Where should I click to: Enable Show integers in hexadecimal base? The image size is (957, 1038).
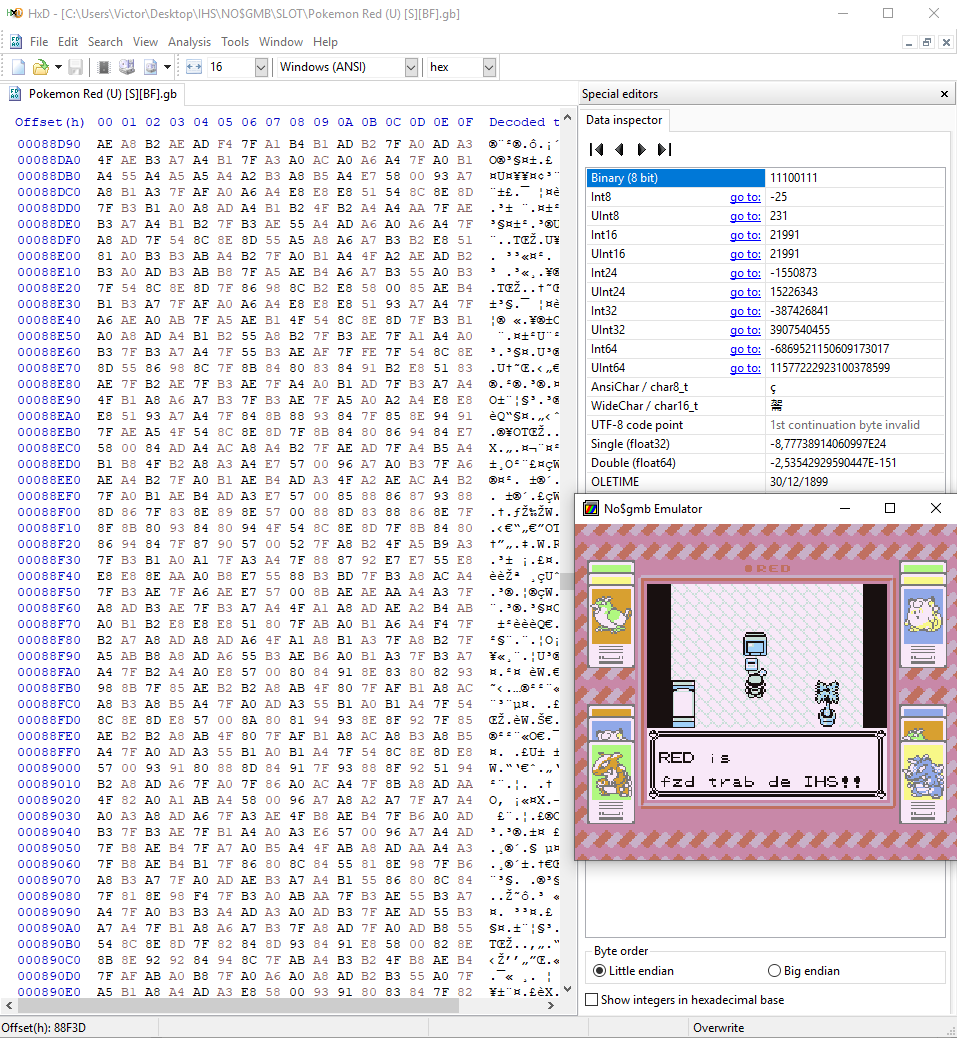point(685,1000)
